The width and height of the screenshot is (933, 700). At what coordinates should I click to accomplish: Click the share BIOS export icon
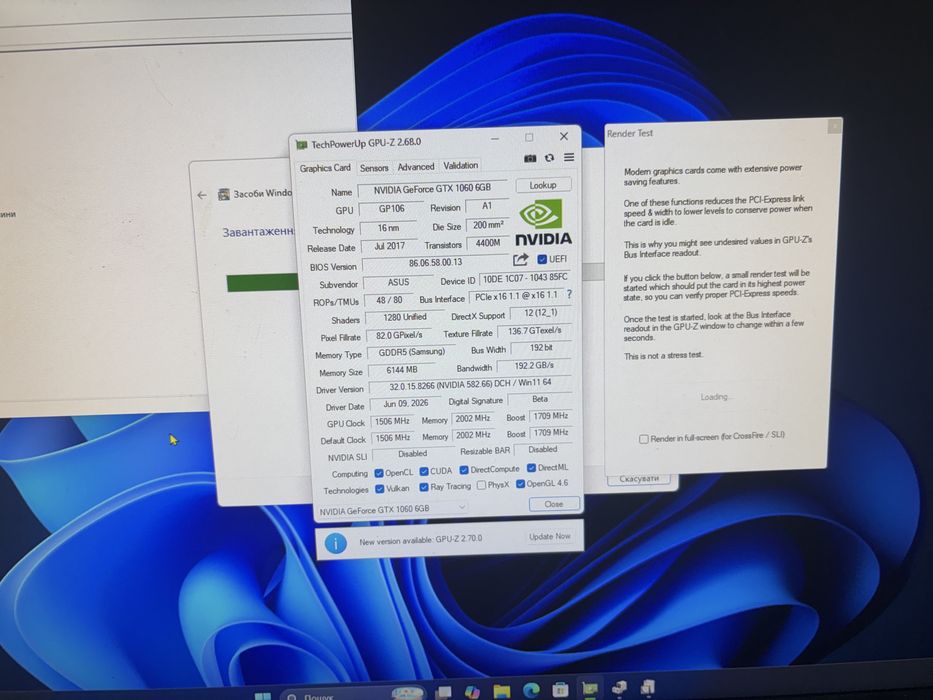(521, 260)
